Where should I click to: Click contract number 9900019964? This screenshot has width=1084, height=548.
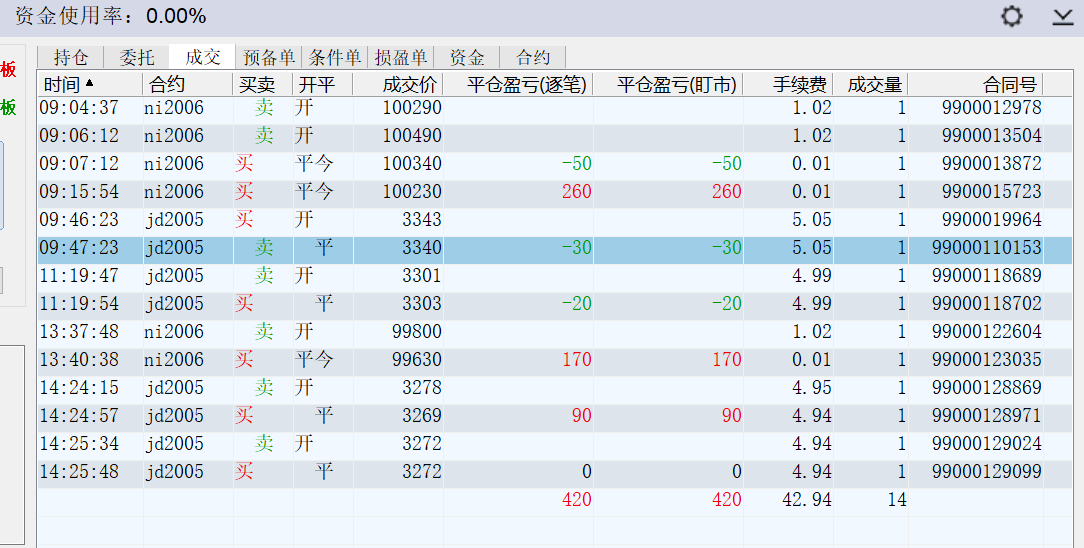[x=991, y=220]
